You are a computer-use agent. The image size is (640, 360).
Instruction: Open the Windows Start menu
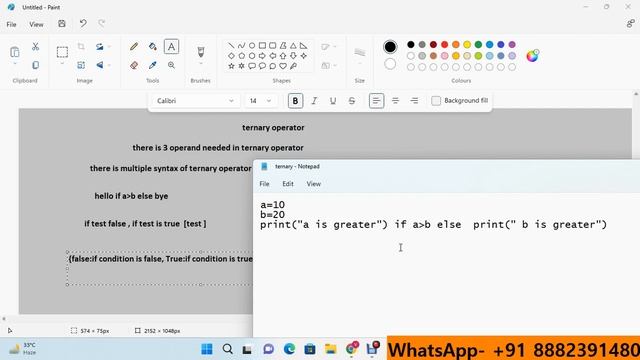pyautogui.click(x=207, y=349)
